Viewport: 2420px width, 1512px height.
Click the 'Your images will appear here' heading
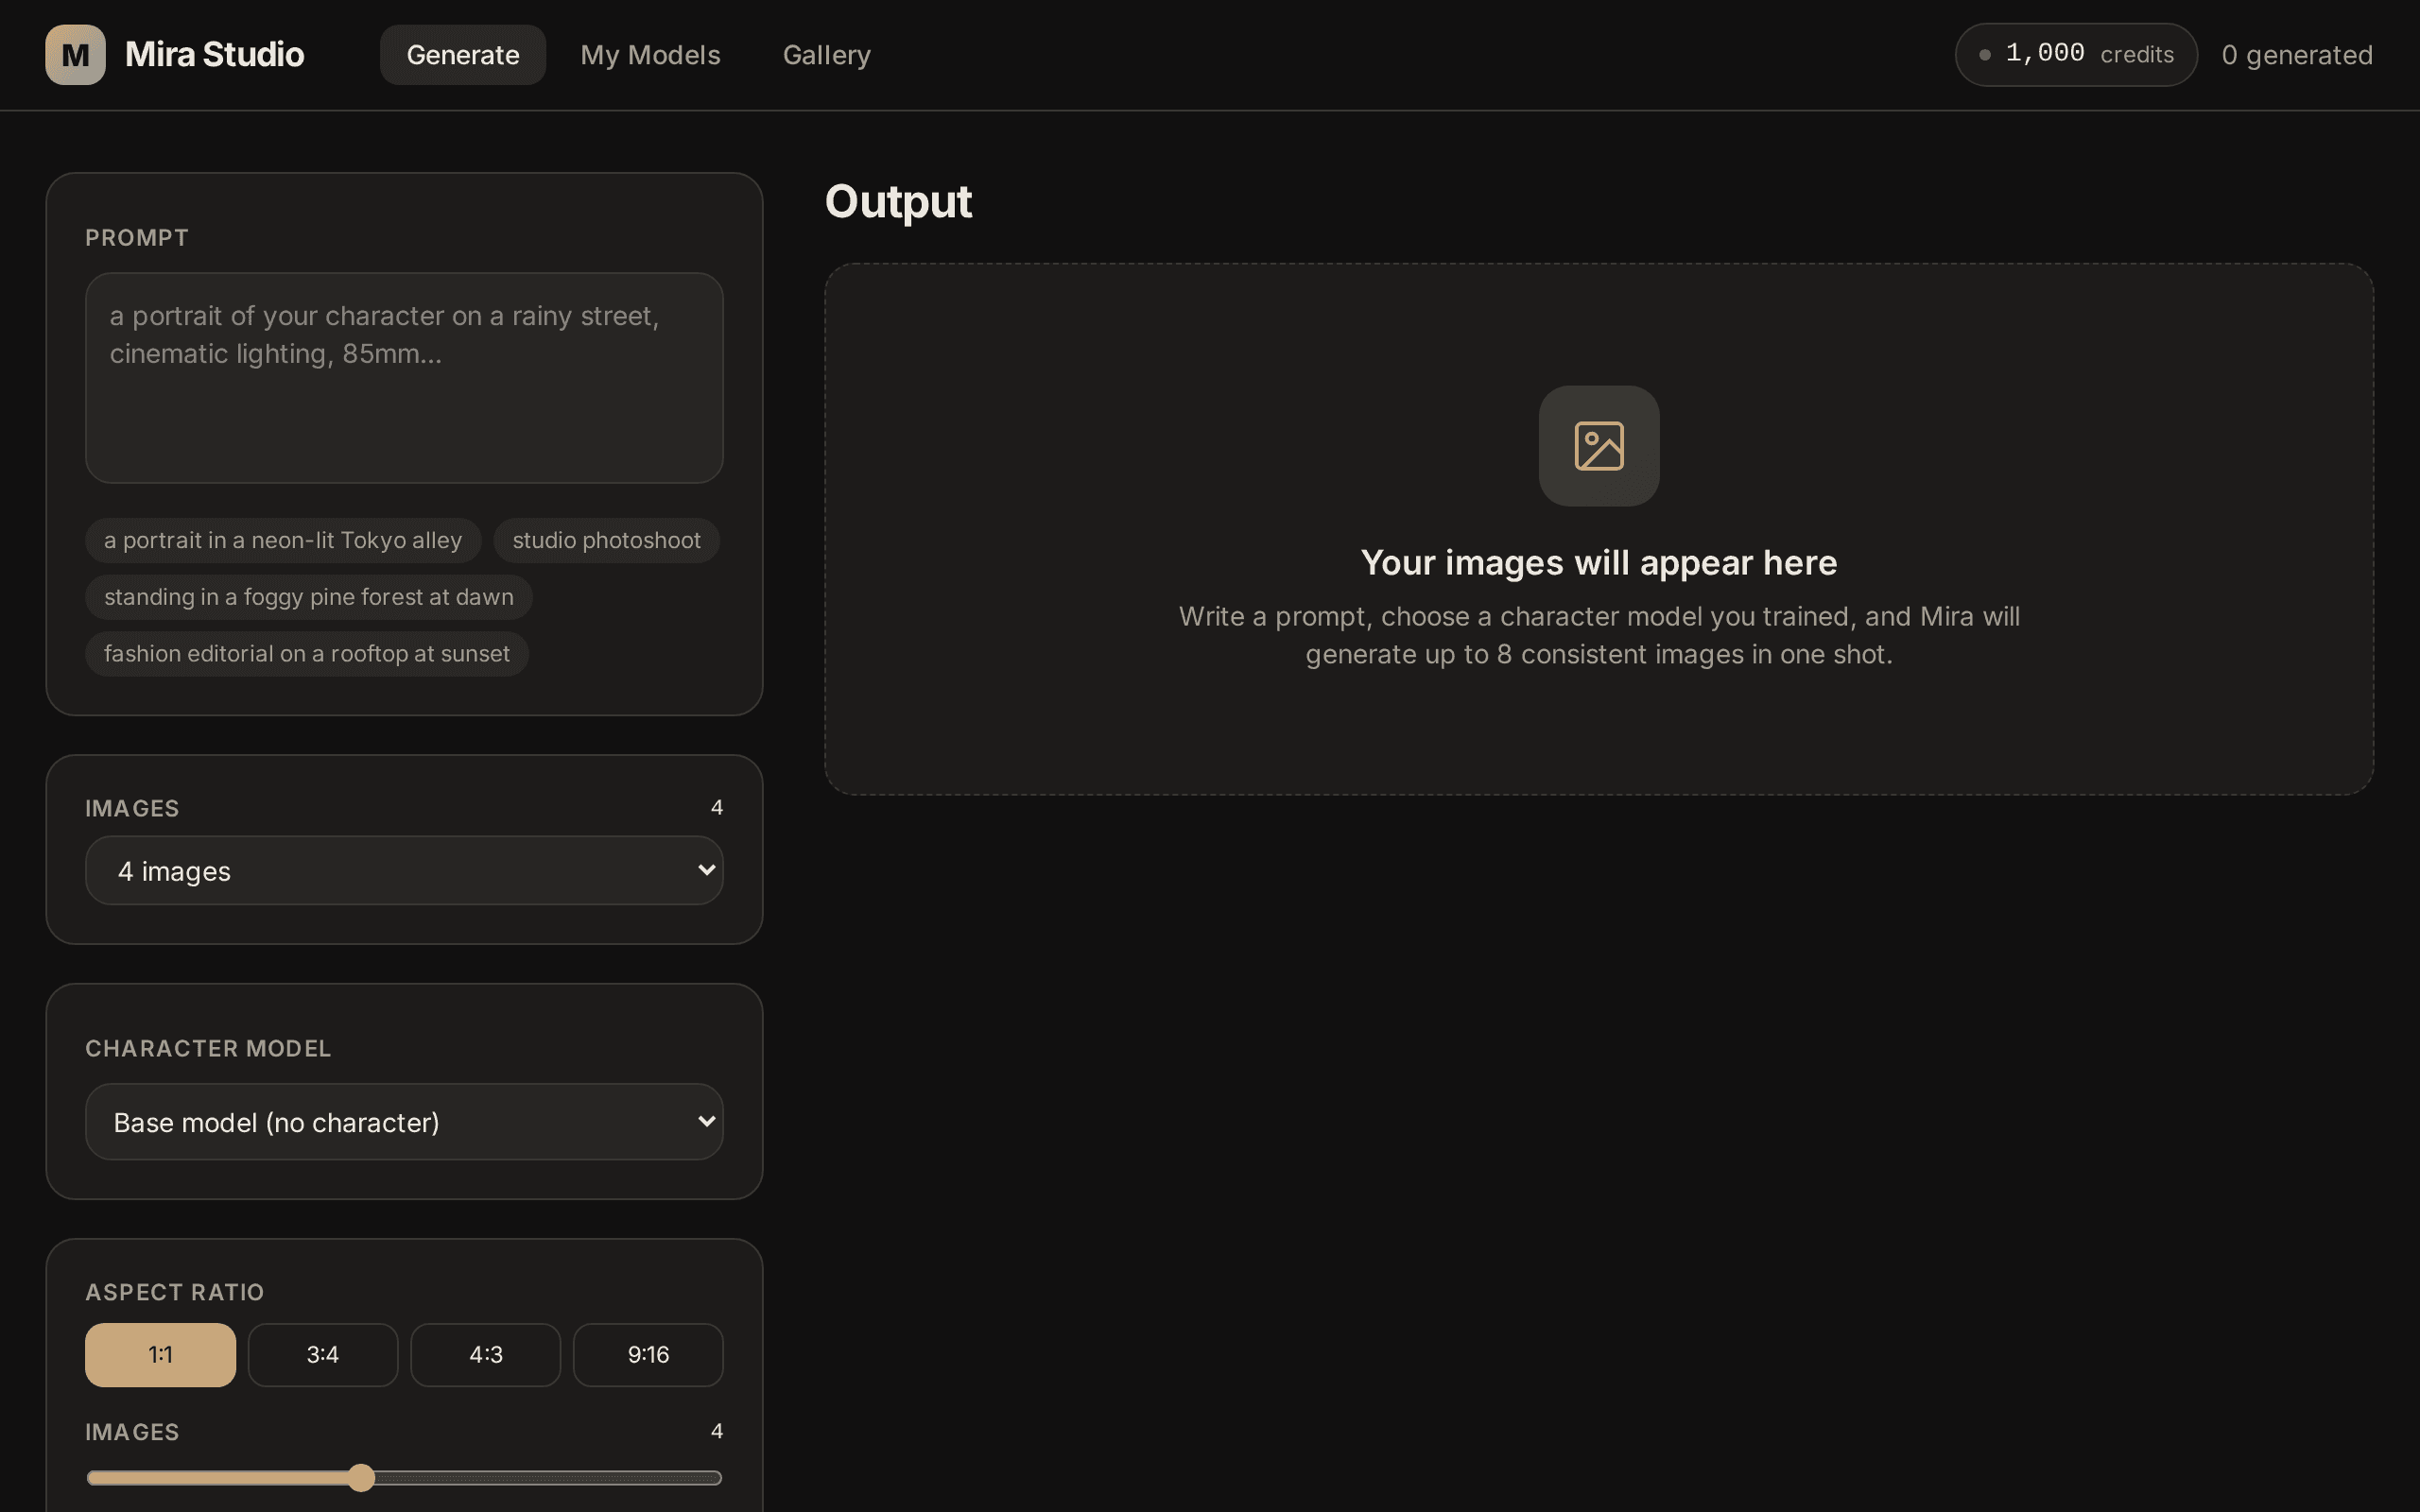(x=1599, y=563)
